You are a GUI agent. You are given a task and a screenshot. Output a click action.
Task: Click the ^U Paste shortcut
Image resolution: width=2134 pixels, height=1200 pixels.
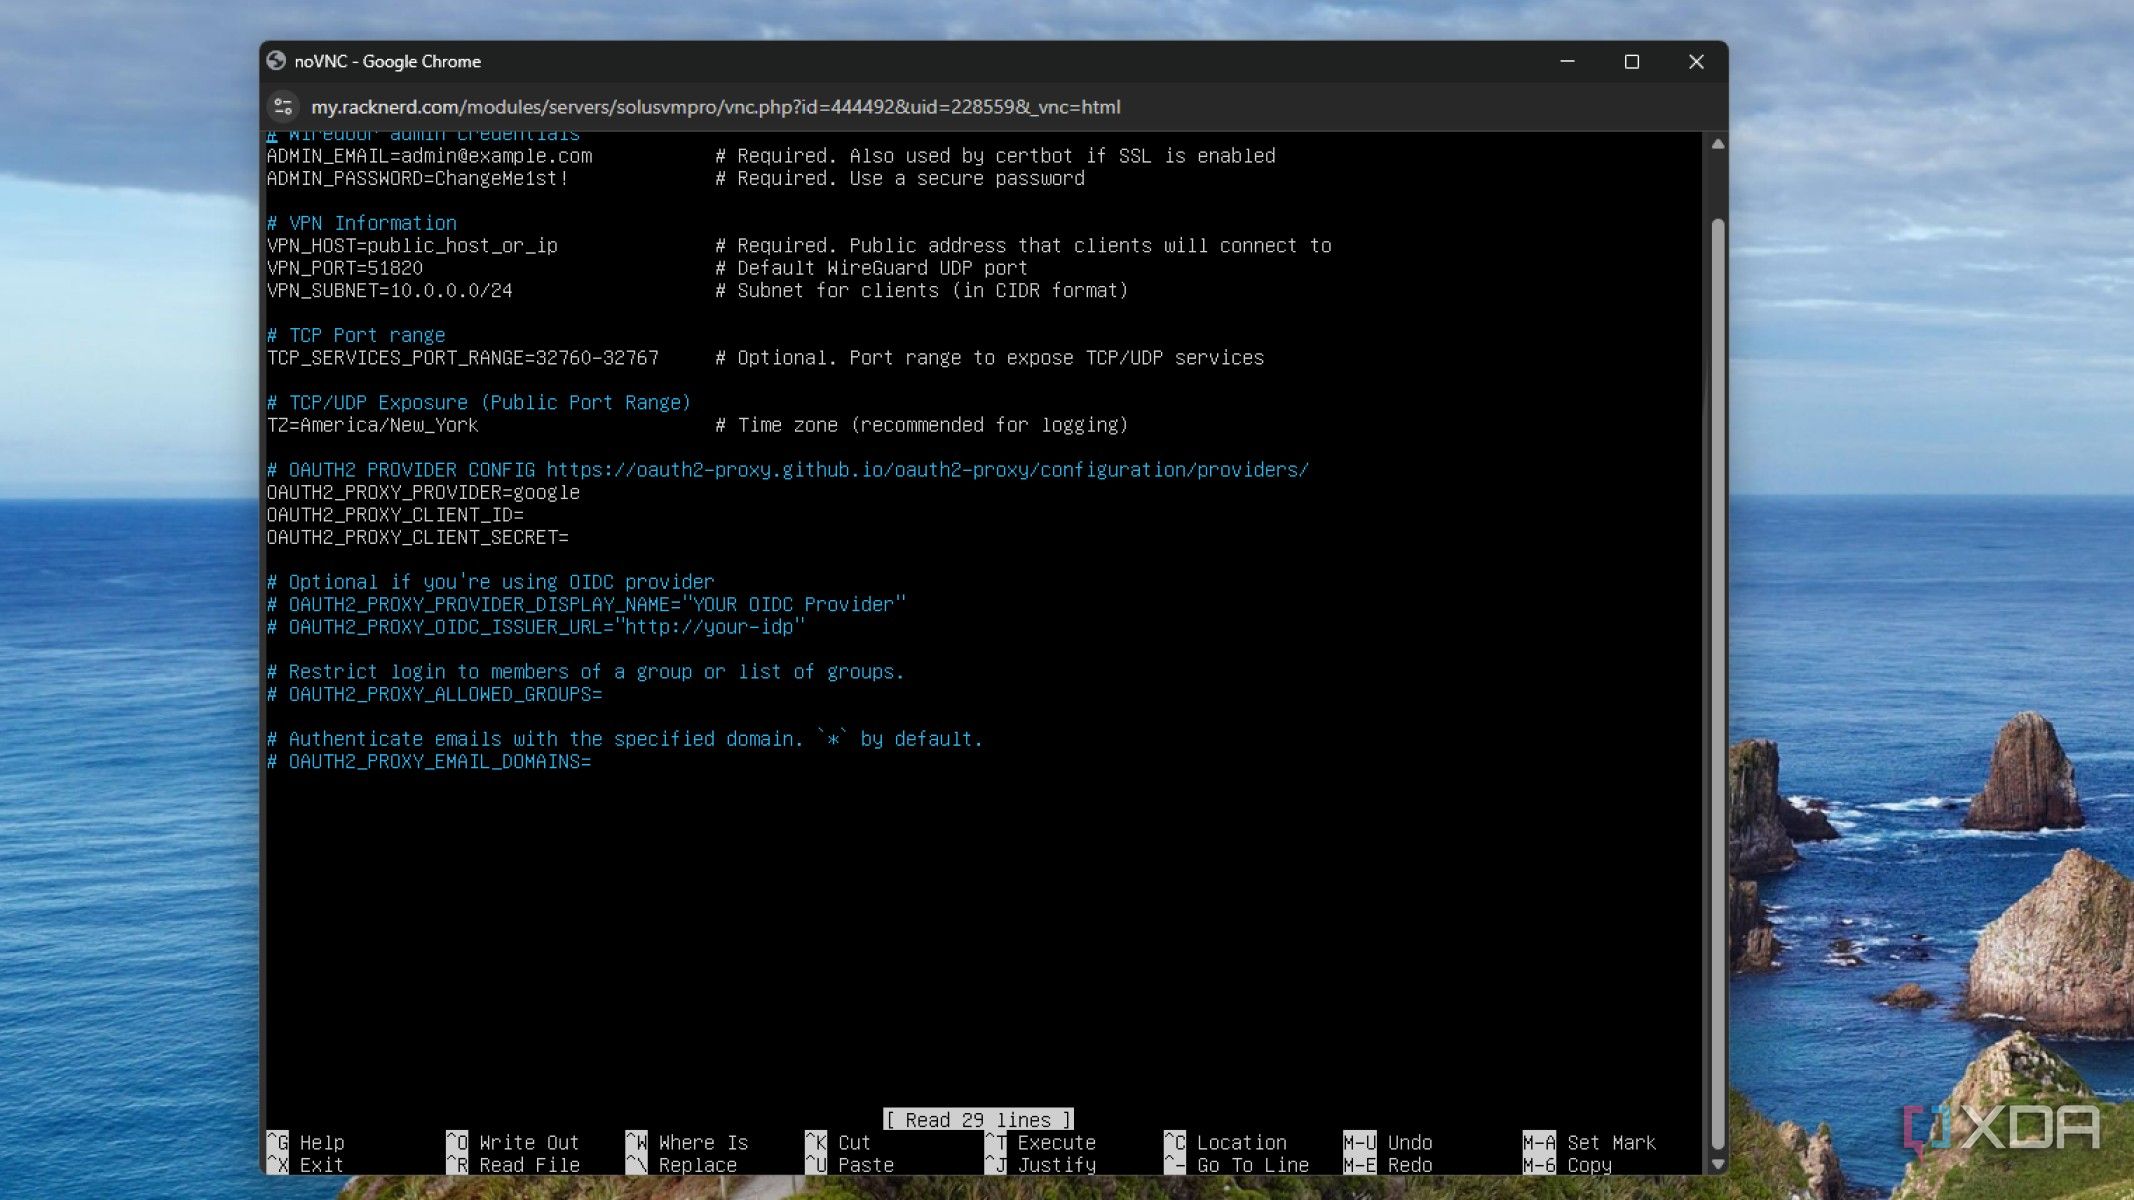(849, 1165)
